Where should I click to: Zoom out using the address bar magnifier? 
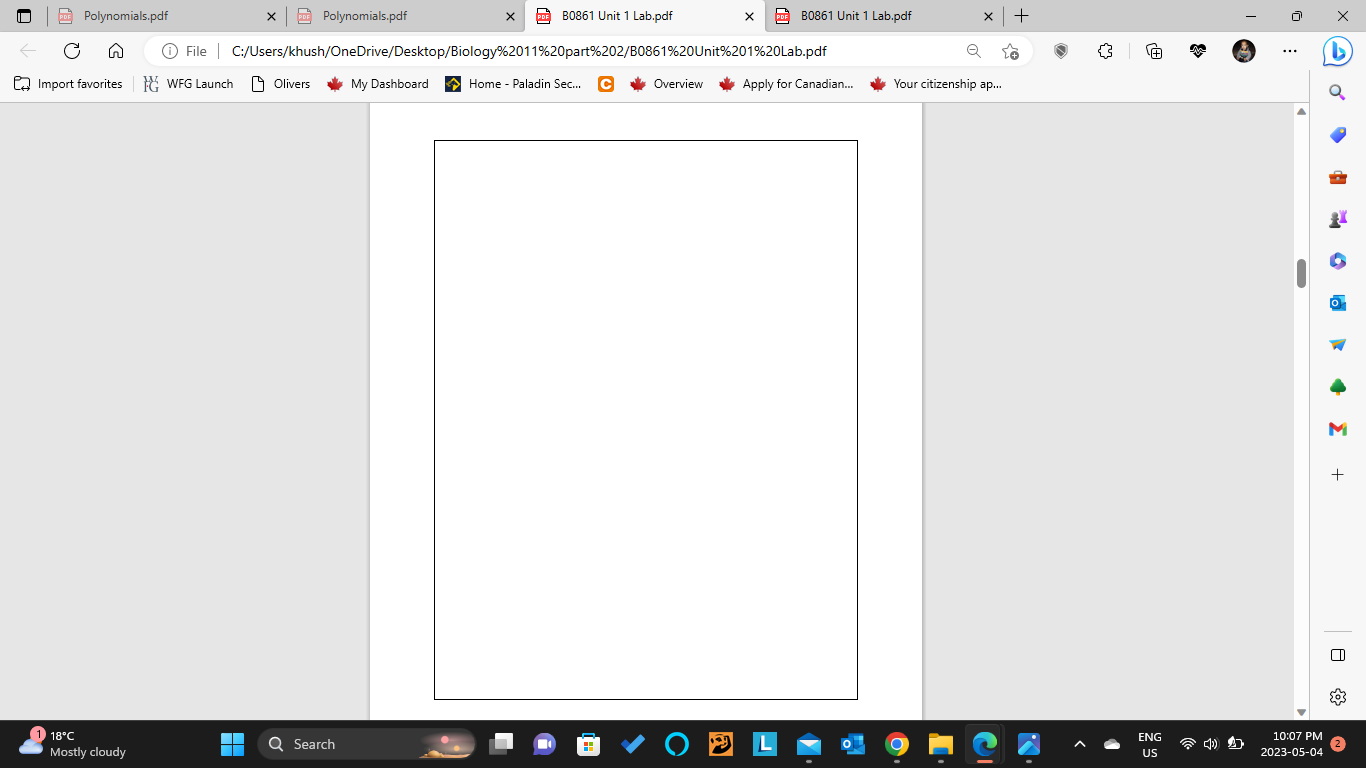tap(973, 51)
